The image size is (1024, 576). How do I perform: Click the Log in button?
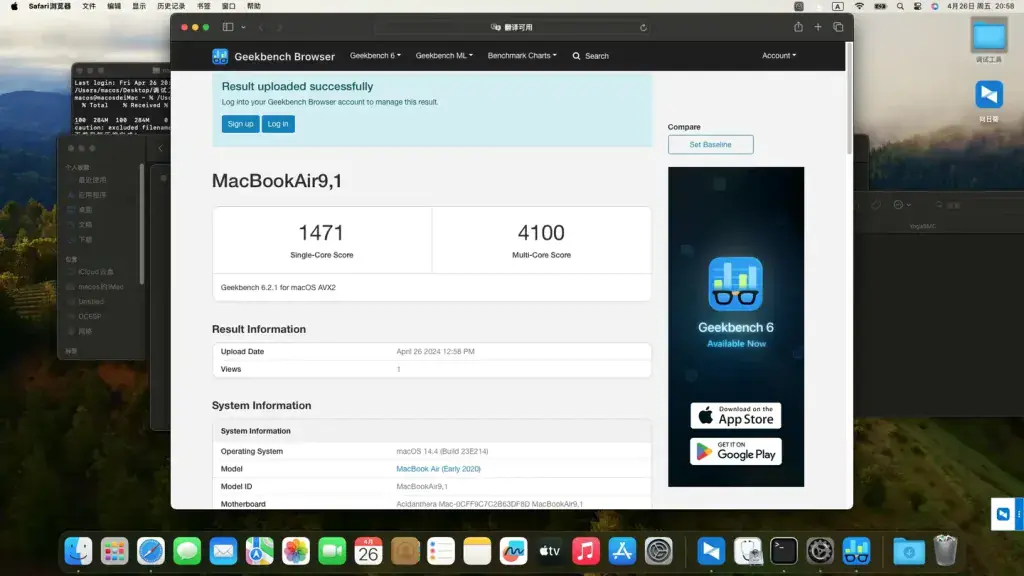click(278, 124)
